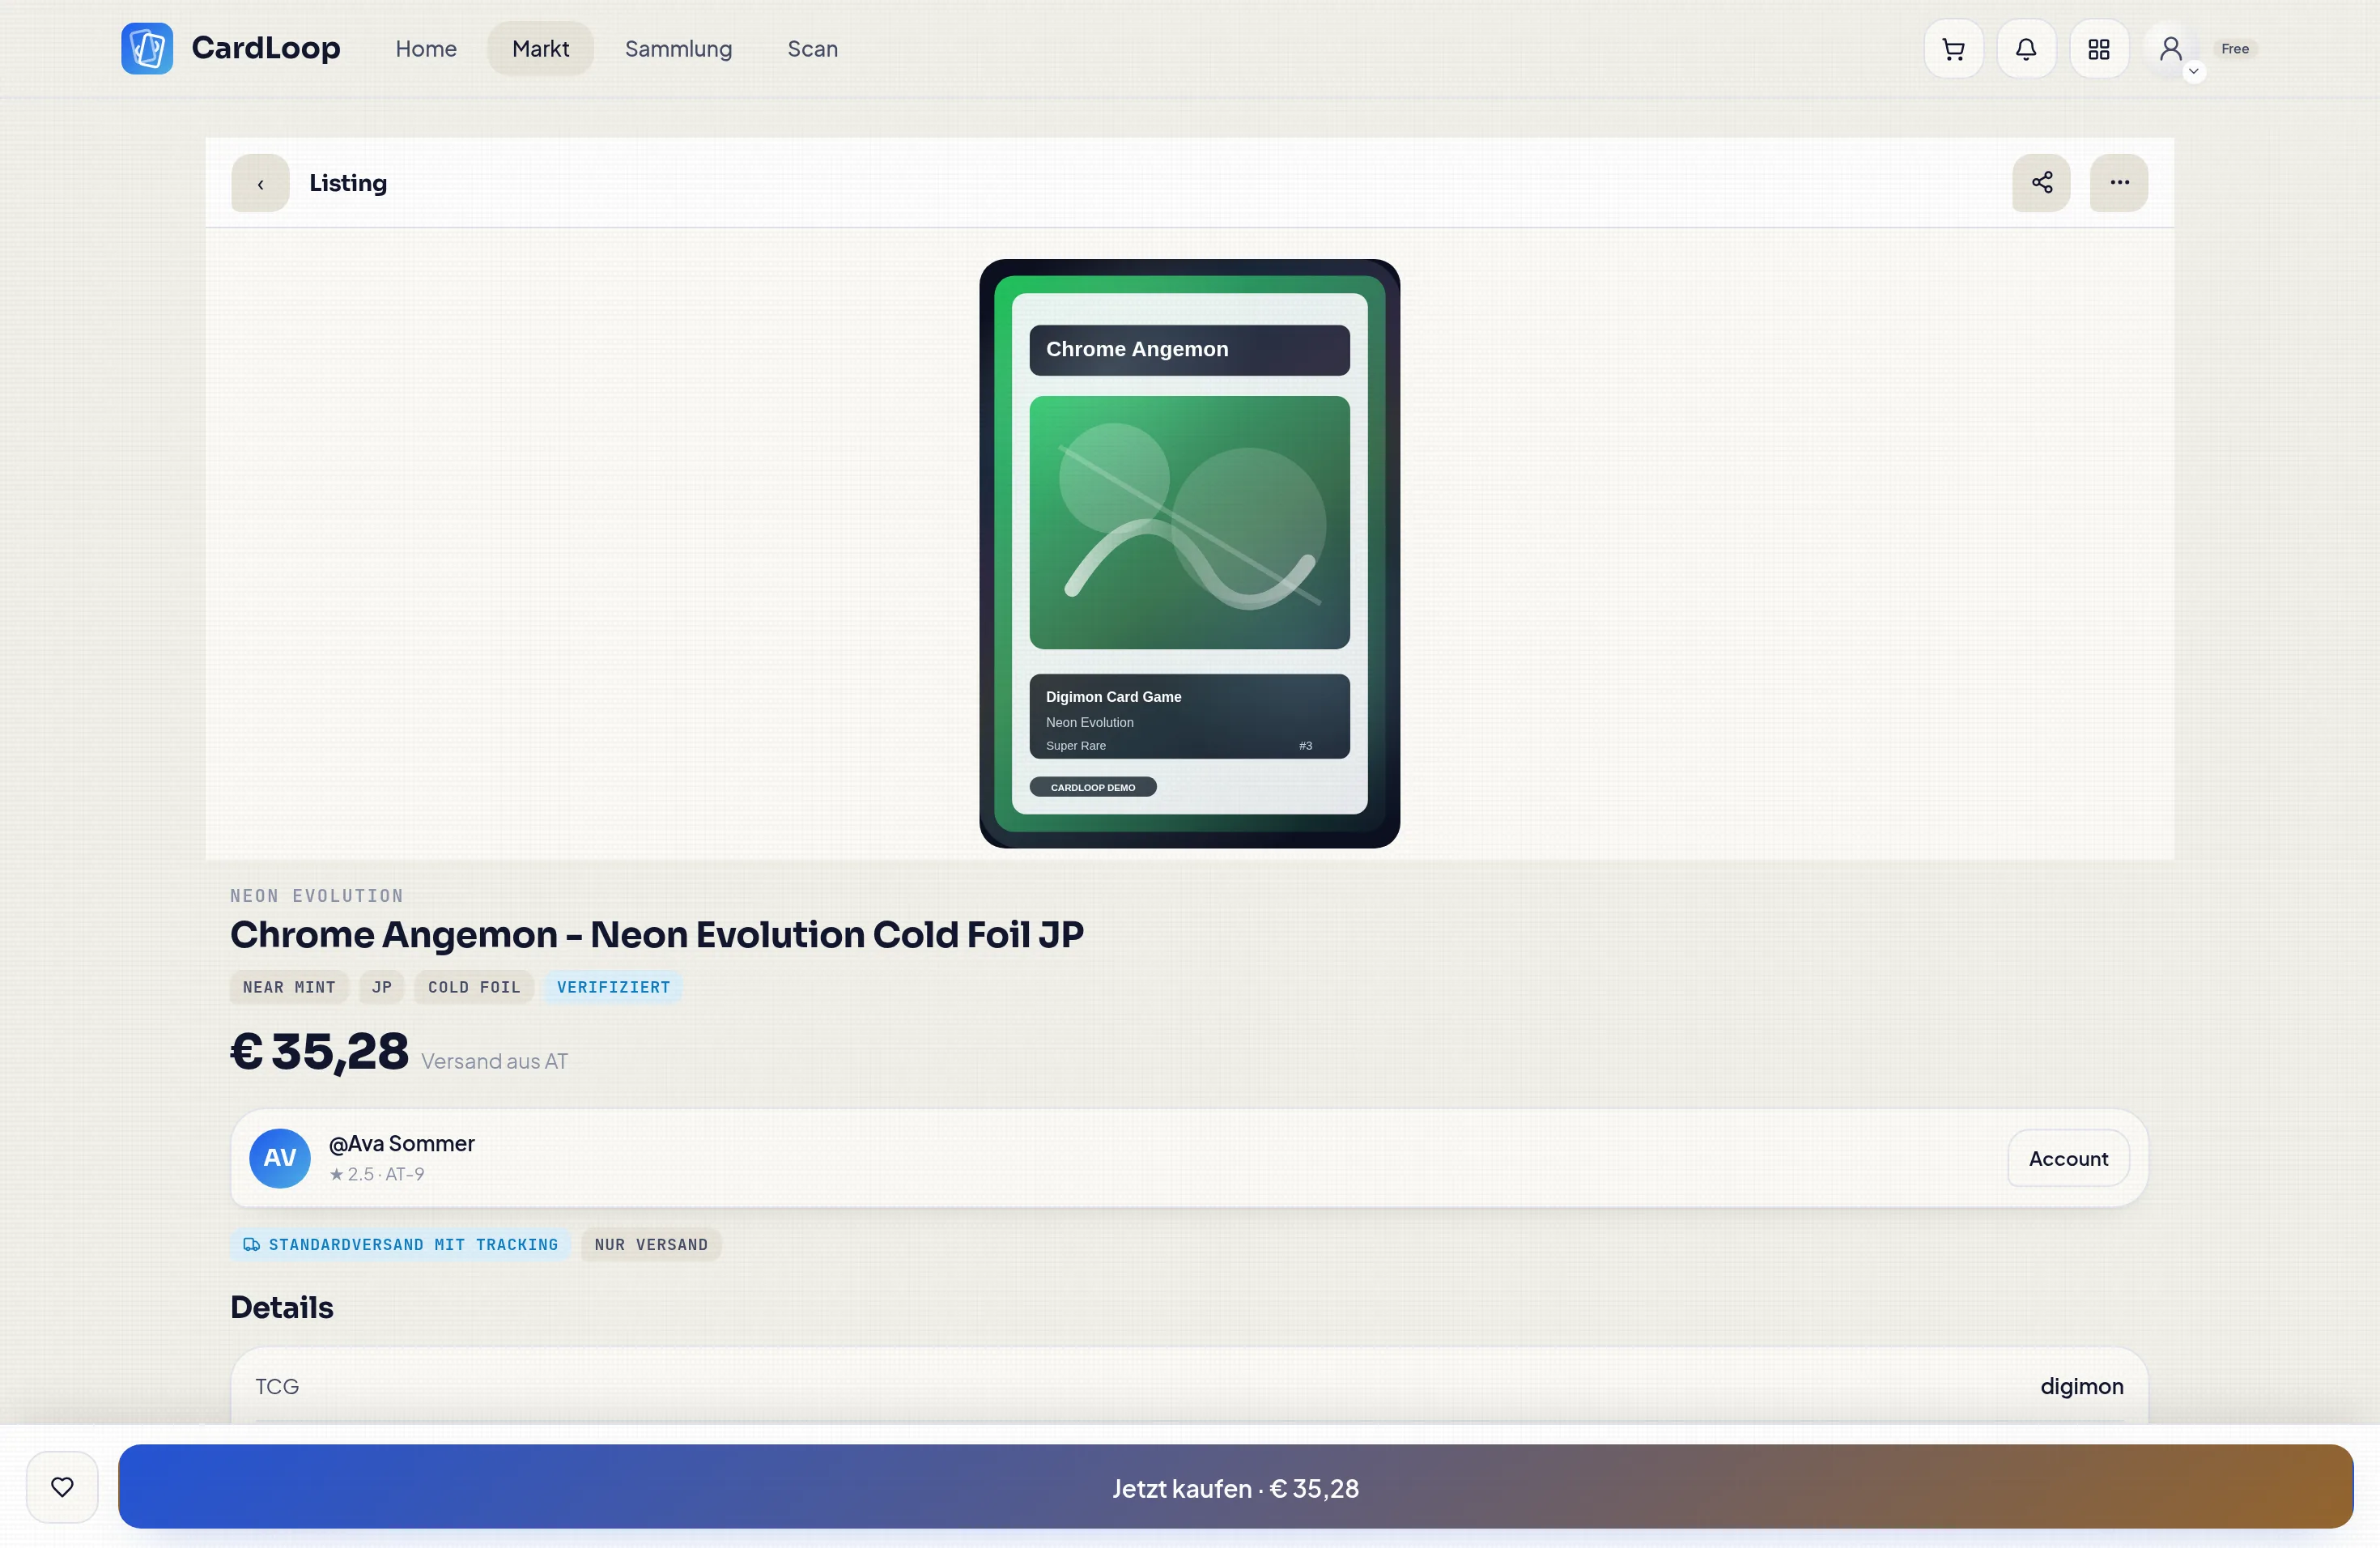Click the seller rating 2.5 · AT-9
This screenshot has height=1548, width=2380.
coord(377,1174)
